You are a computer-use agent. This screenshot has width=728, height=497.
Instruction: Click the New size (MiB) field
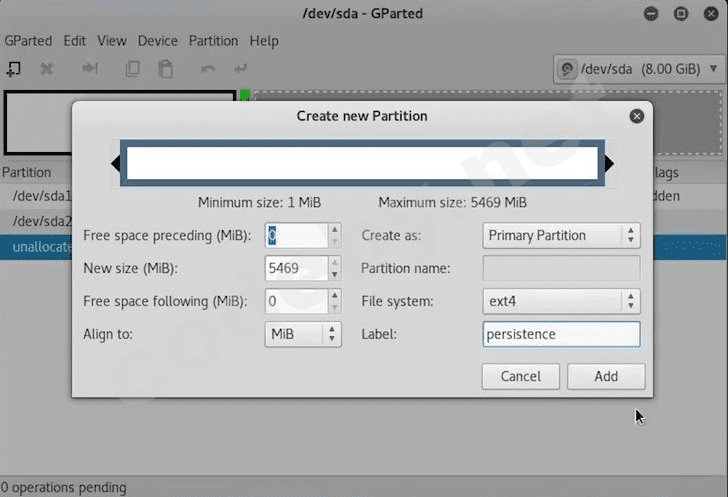296,269
